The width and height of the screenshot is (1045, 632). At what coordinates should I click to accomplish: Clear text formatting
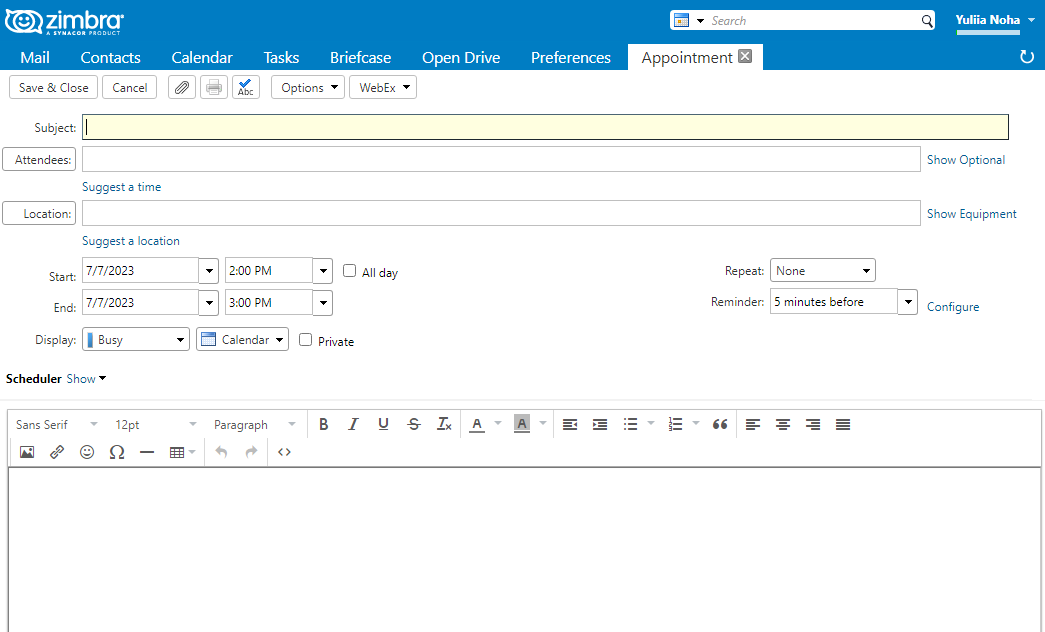444,425
